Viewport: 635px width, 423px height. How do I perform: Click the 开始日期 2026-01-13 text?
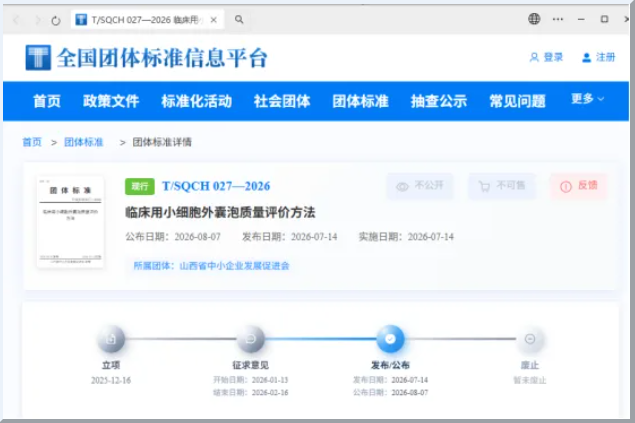click(x=251, y=380)
